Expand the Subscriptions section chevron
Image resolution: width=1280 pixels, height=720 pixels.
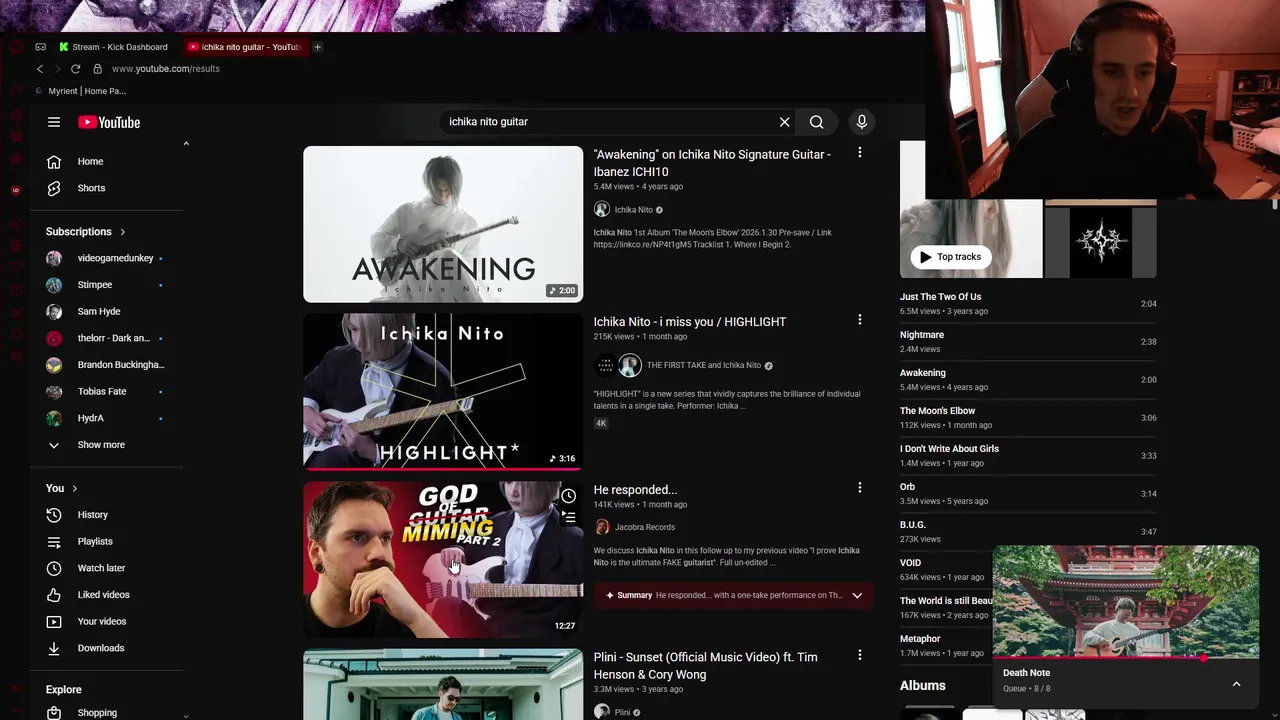click(x=123, y=232)
